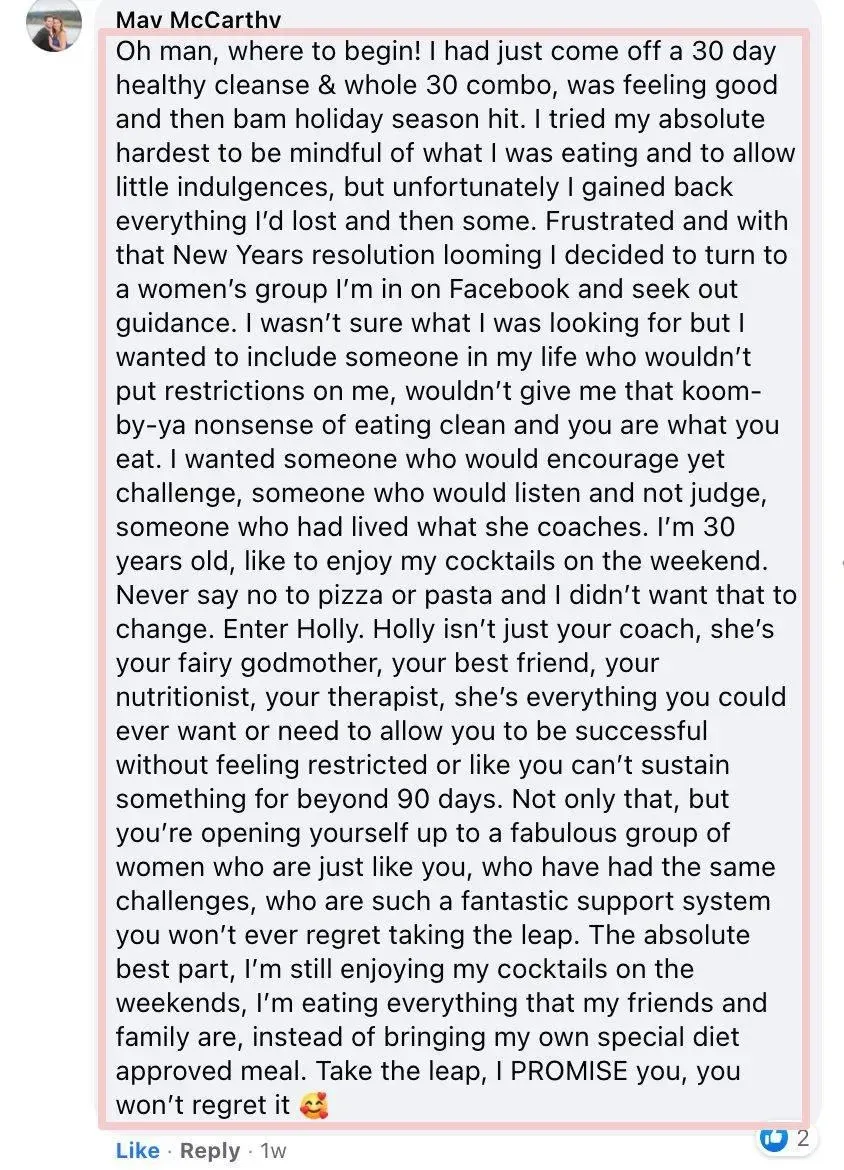This screenshot has width=844, height=1170.
Task: Click the blue thumbs-up reaction icon
Action: pyautogui.click(x=773, y=1138)
